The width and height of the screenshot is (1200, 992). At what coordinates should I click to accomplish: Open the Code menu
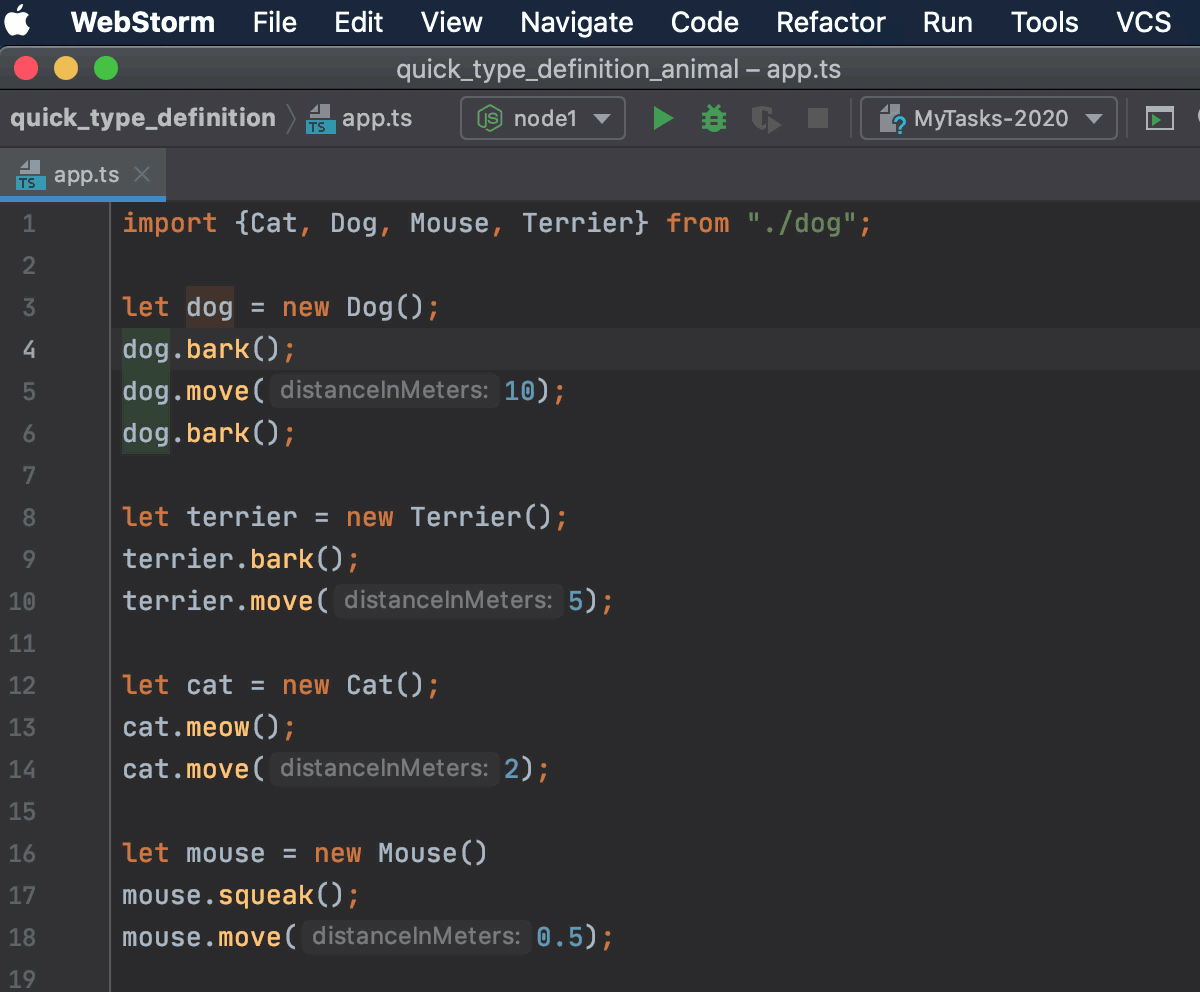704,22
